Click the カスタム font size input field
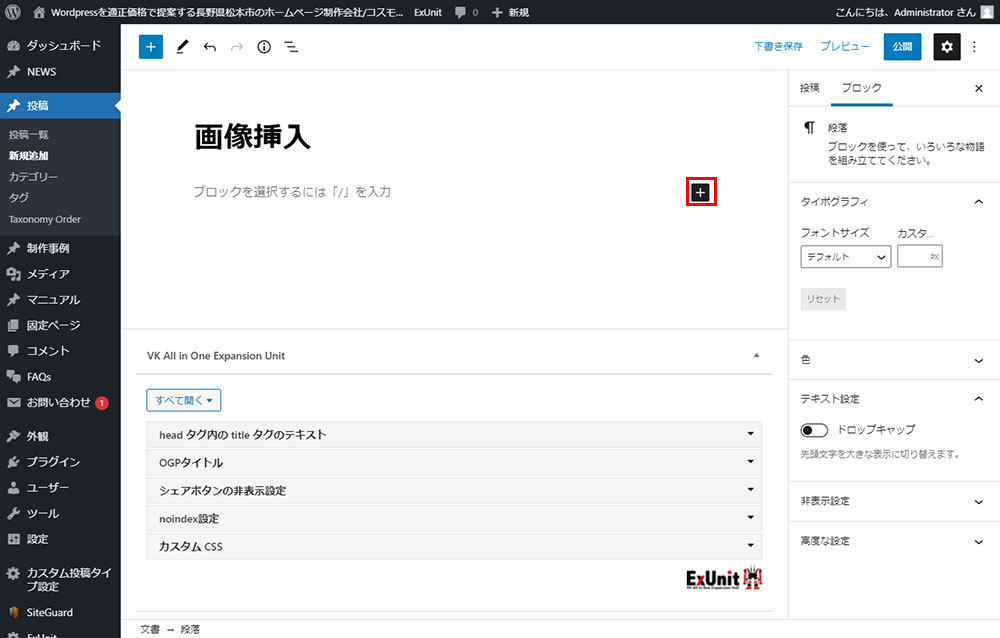 coord(913,257)
